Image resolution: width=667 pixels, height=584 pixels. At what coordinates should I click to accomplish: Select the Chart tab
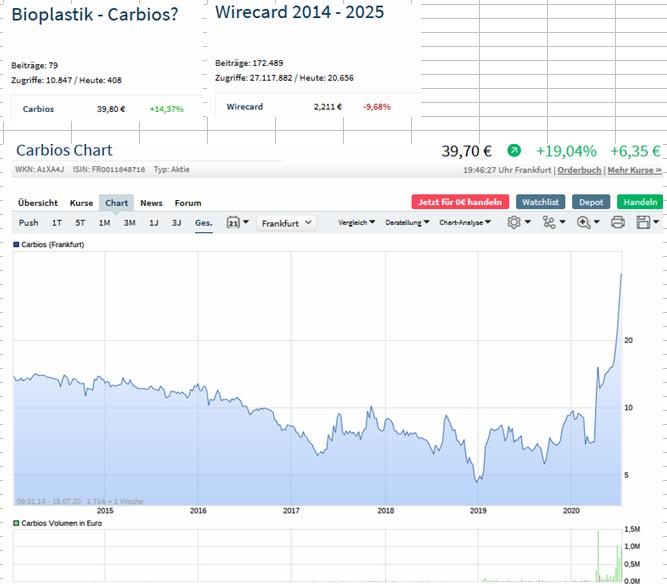click(117, 203)
